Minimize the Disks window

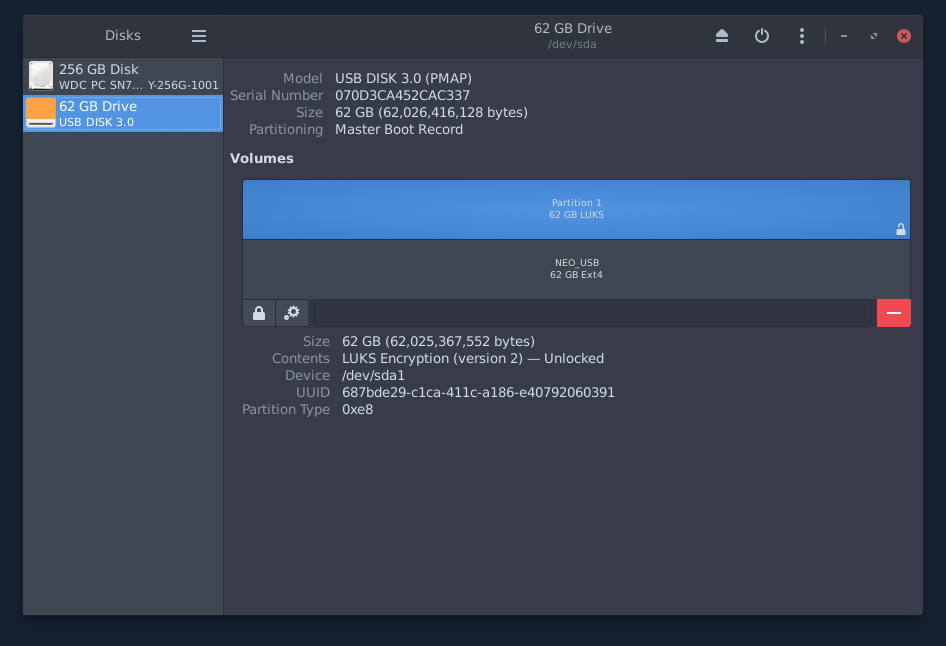844,36
